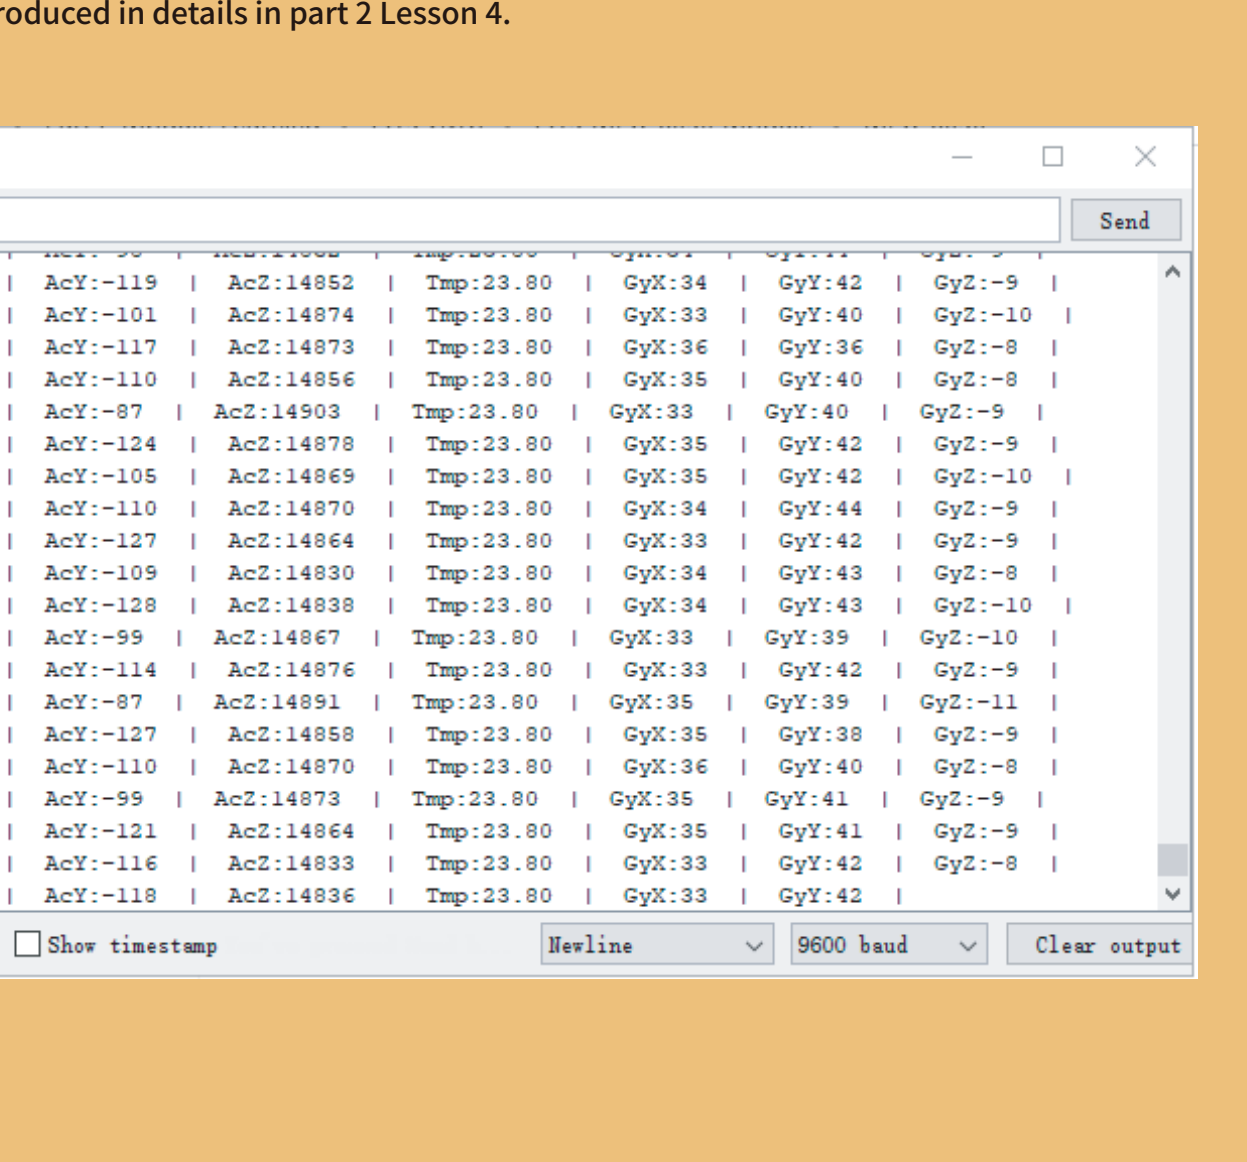Enable the Show timestamp checkbox
1247x1162 pixels.
point(28,944)
